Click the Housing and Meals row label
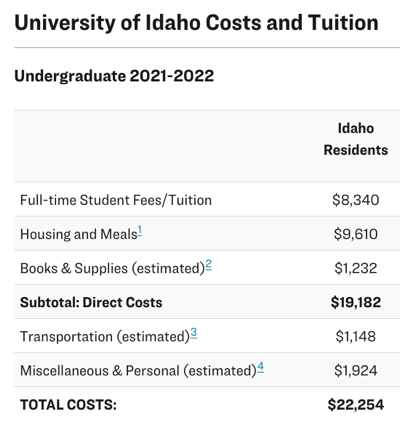 coord(79,234)
